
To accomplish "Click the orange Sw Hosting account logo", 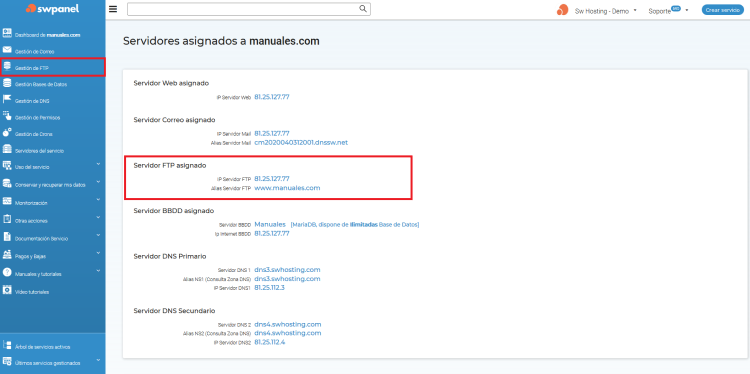I will pyautogui.click(x=562, y=10).
